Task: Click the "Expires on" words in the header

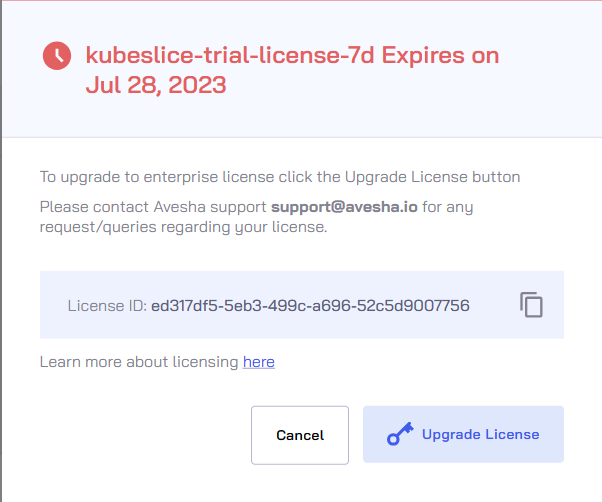Action: (440, 55)
